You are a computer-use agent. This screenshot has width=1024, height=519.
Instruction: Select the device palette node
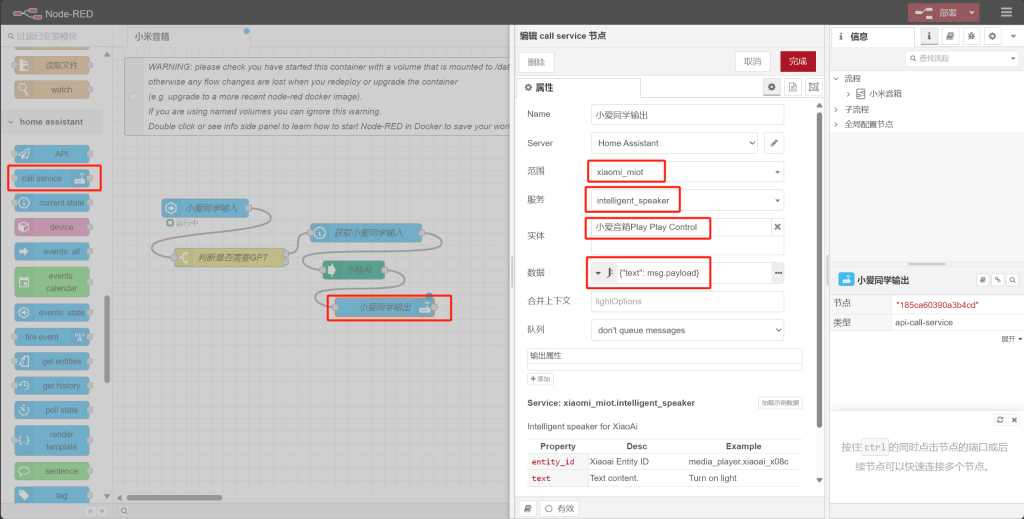(53, 227)
